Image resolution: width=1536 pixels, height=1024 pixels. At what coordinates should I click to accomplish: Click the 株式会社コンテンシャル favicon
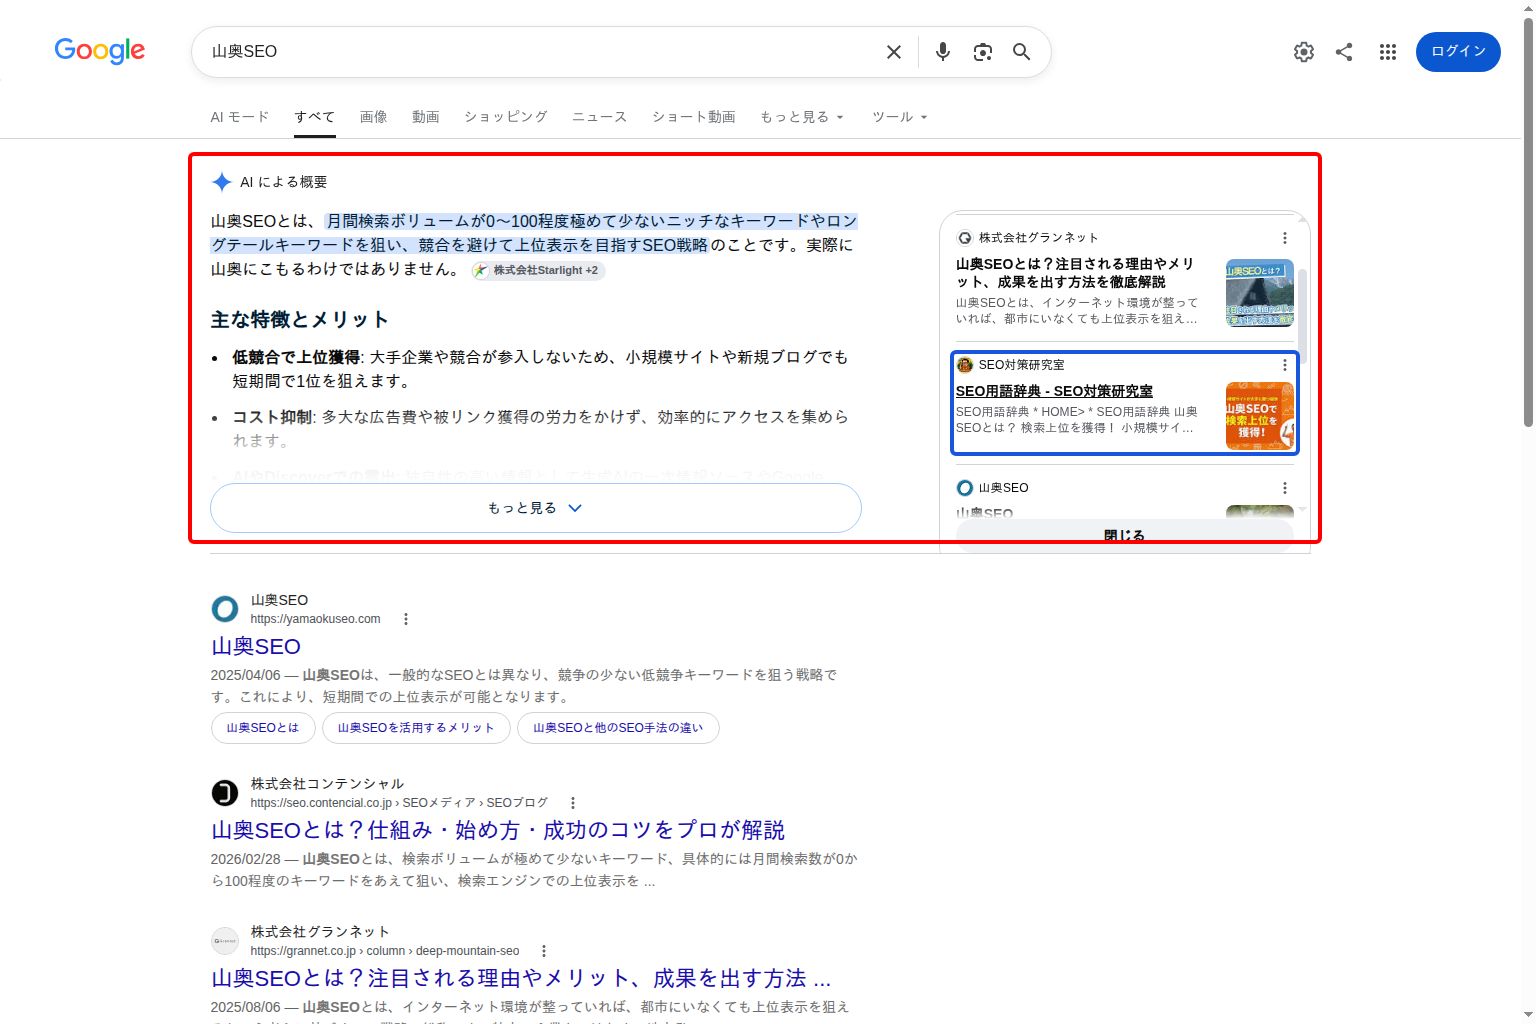click(x=225, y=793)
